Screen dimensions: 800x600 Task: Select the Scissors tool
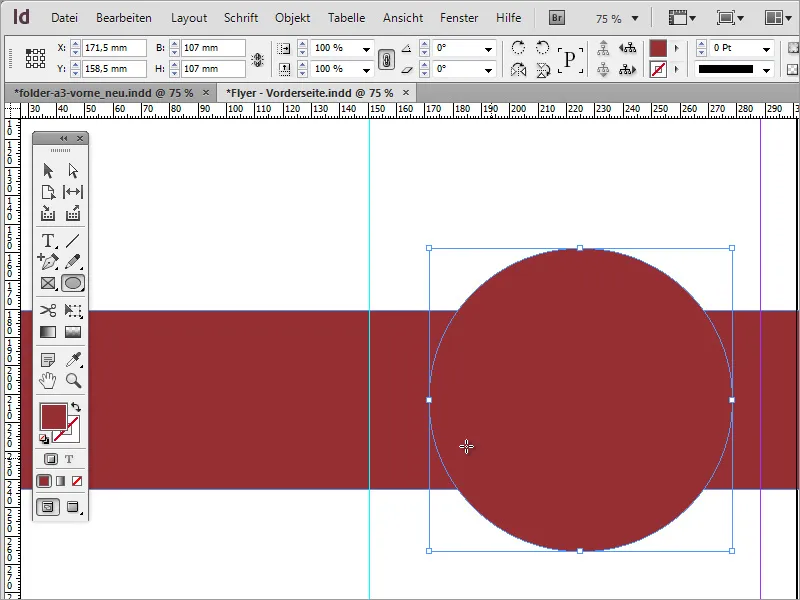click(x=48, y=310)
